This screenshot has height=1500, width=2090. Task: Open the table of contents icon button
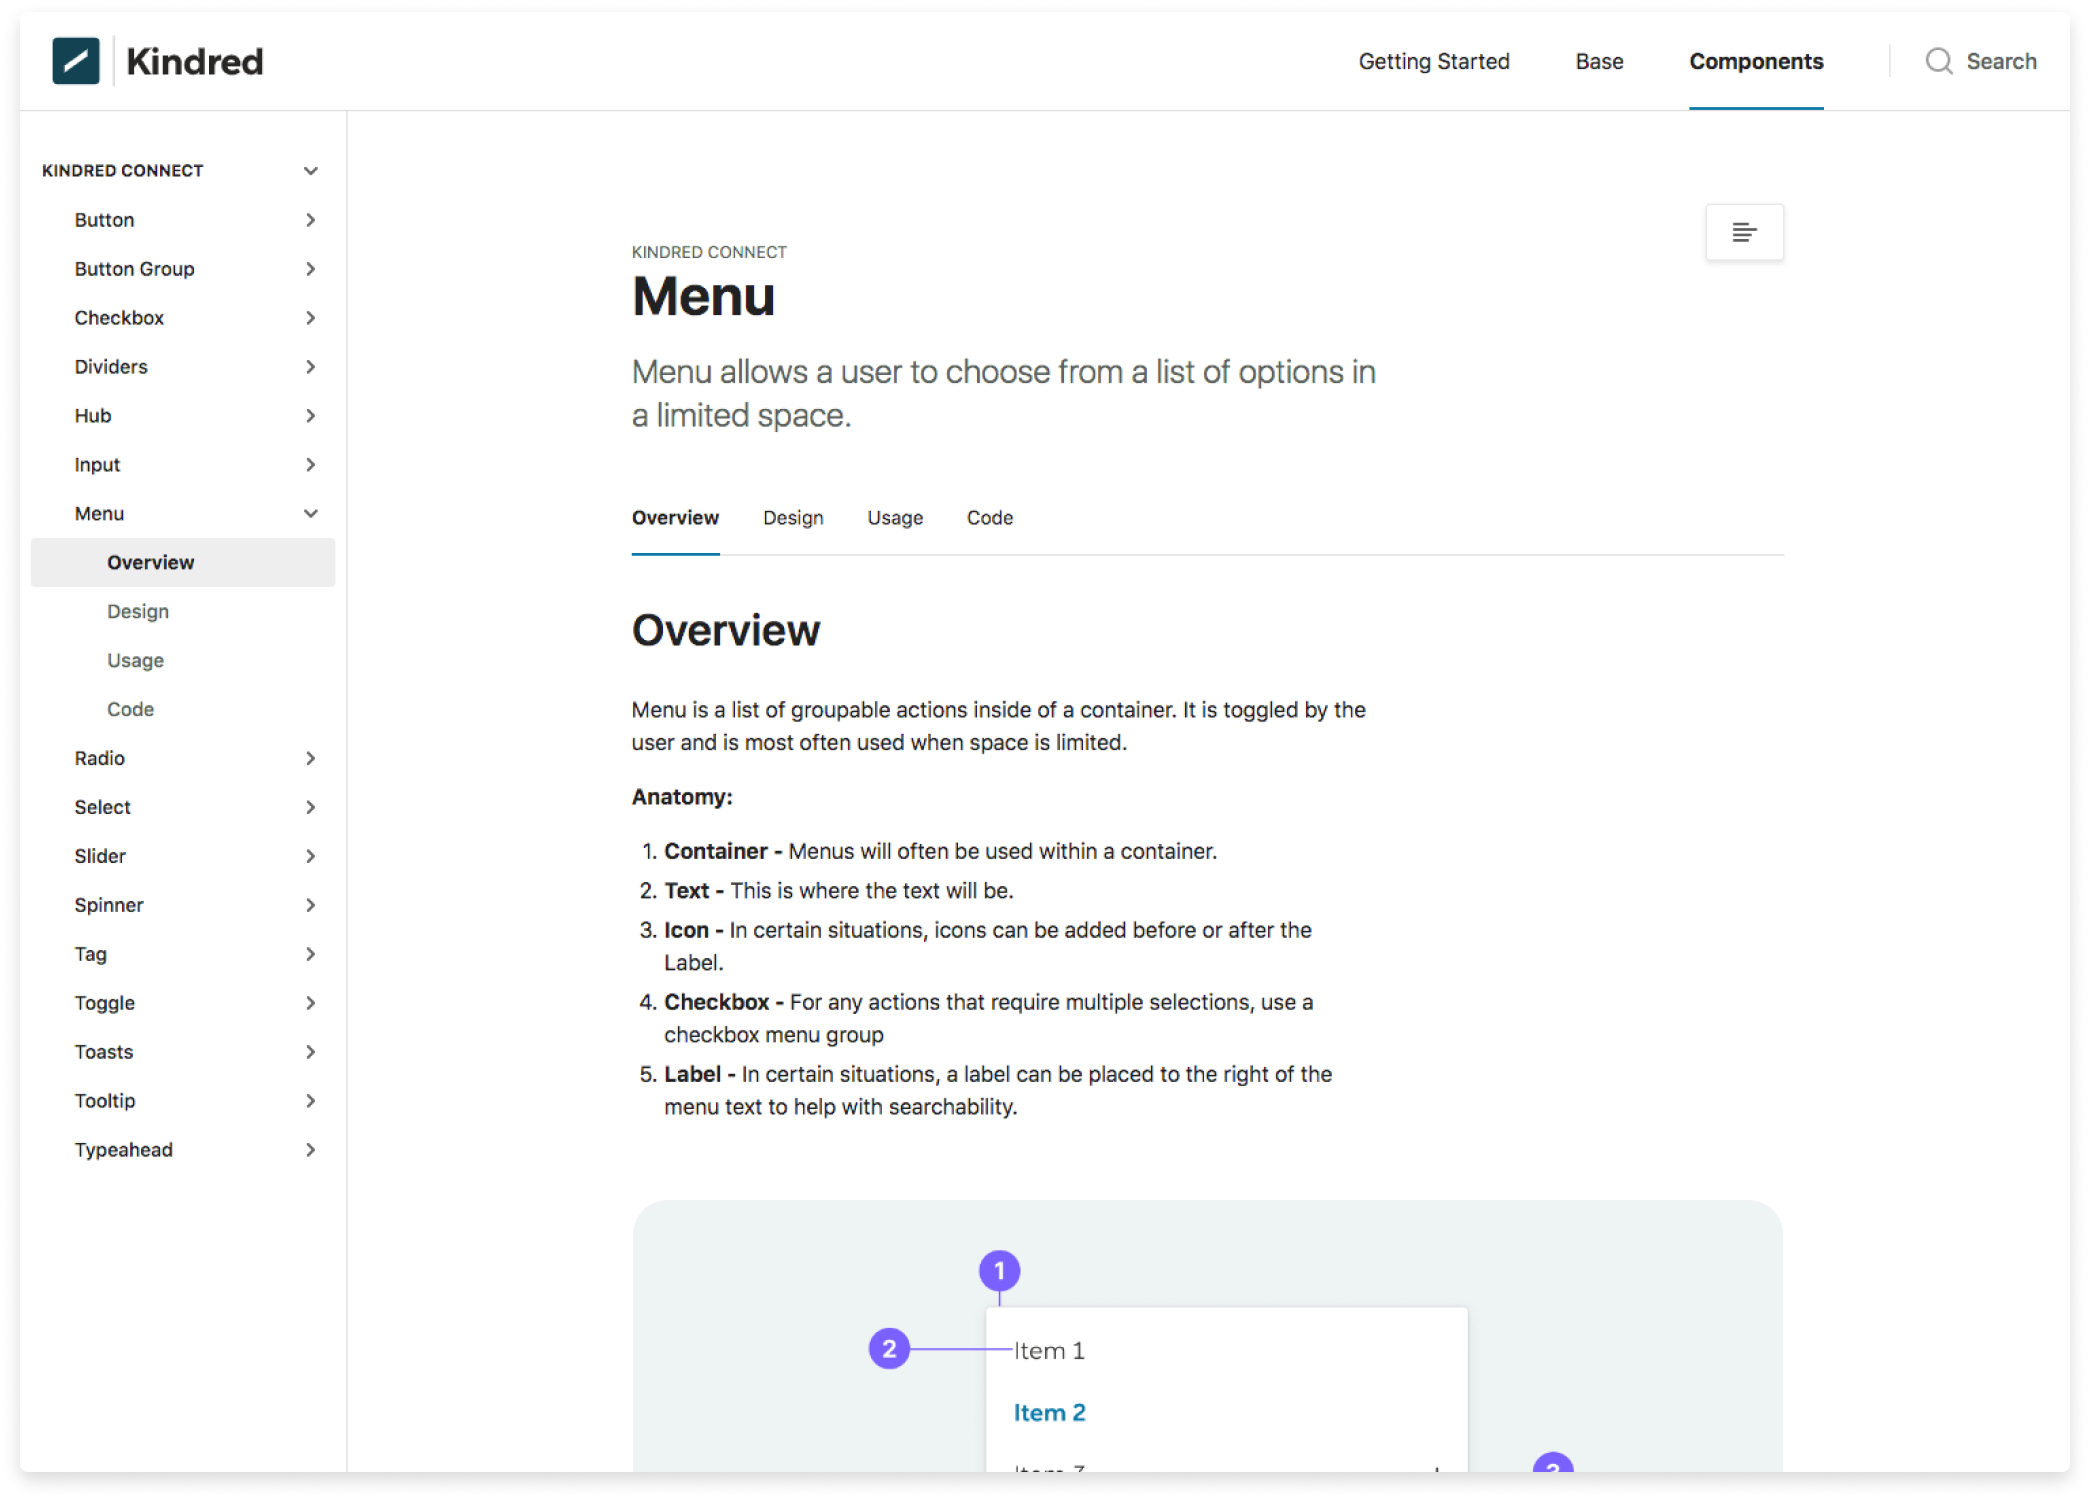(x=1743, y=232)
